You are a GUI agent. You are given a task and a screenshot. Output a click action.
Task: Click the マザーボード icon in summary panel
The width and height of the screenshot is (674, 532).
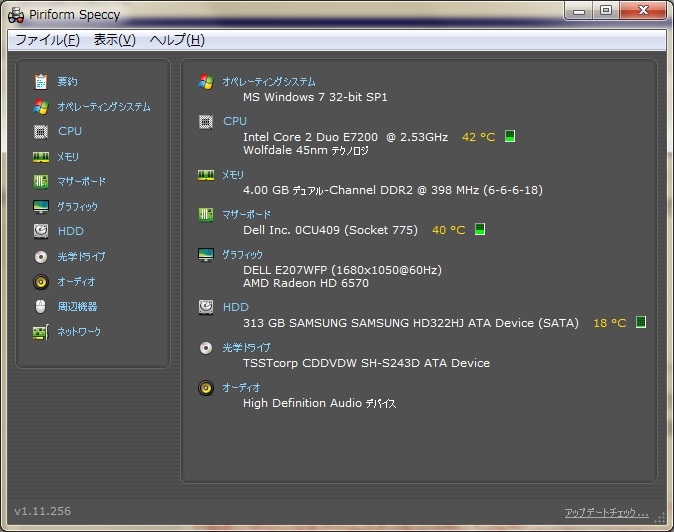[206, 214]
